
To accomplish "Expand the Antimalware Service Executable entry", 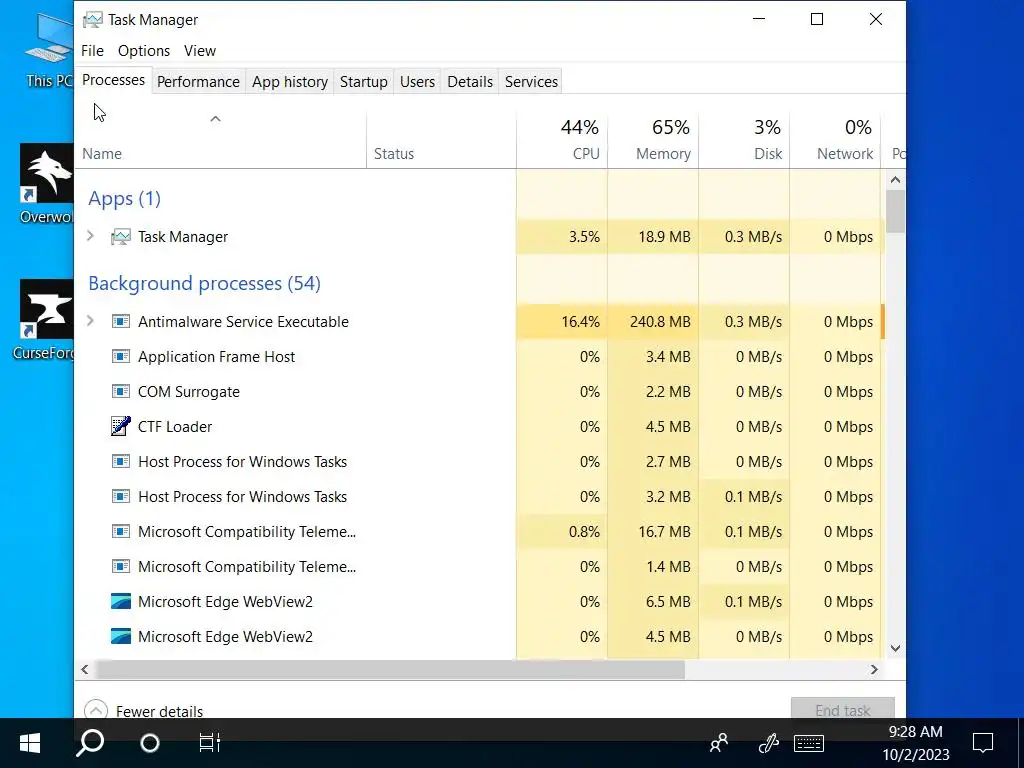I will 91,321.
